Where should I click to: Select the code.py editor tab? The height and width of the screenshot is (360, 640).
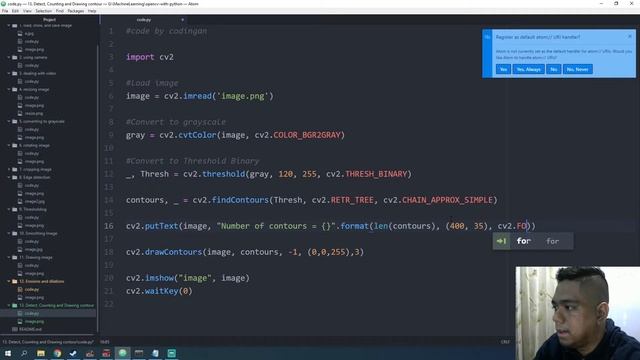coord(144,20)
